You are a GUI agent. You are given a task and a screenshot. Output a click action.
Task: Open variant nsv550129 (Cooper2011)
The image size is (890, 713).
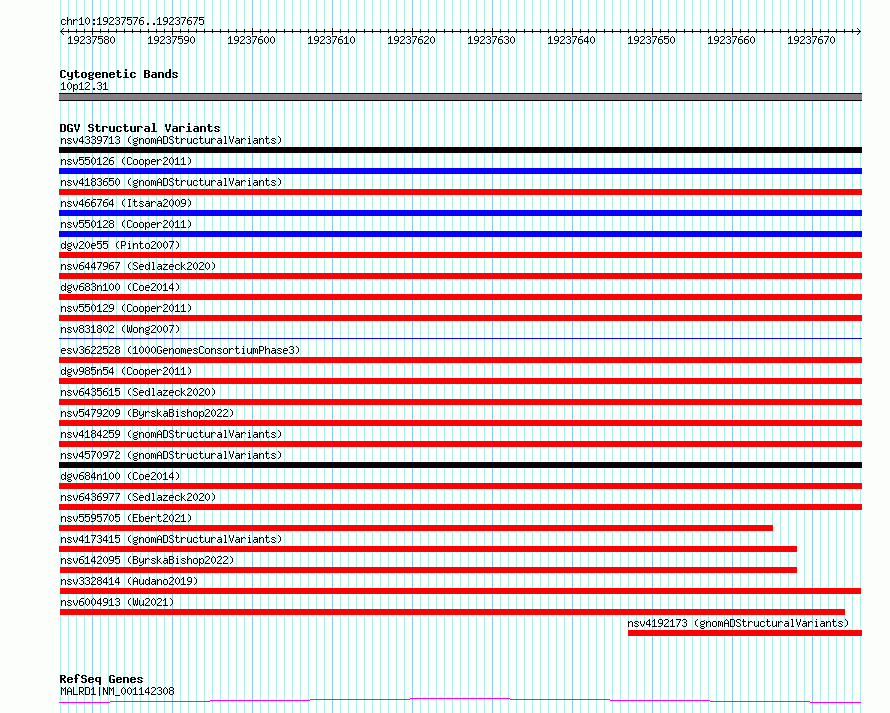pos(126,308)
